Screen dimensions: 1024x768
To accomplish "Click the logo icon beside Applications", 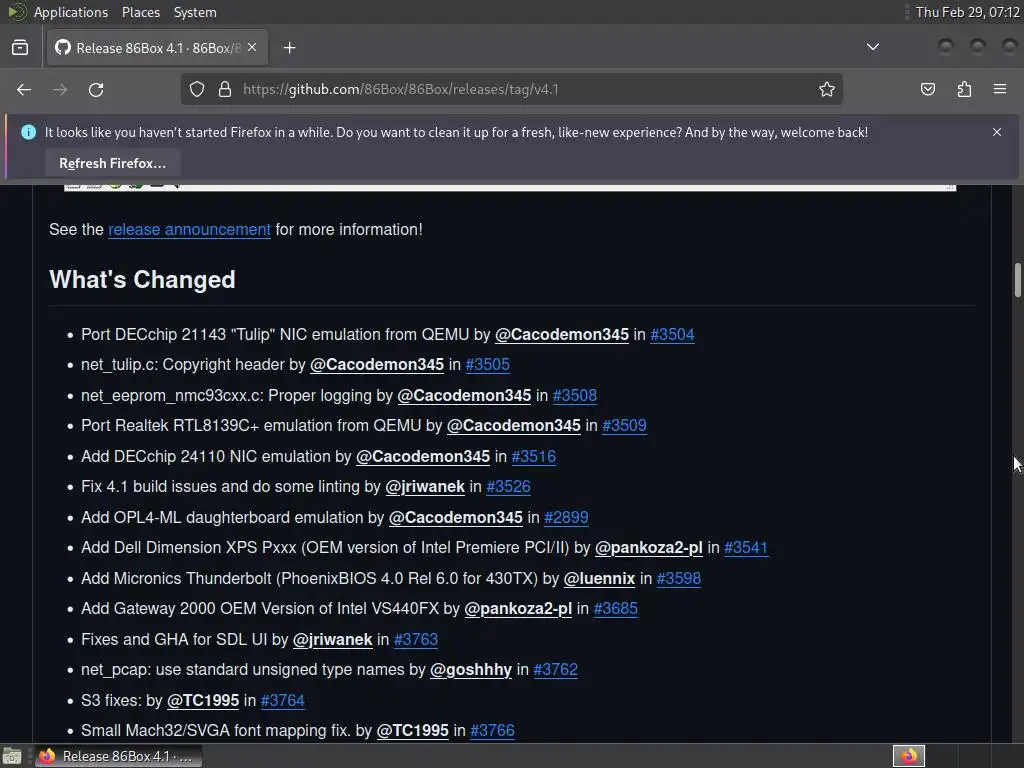I will point(16,12).
